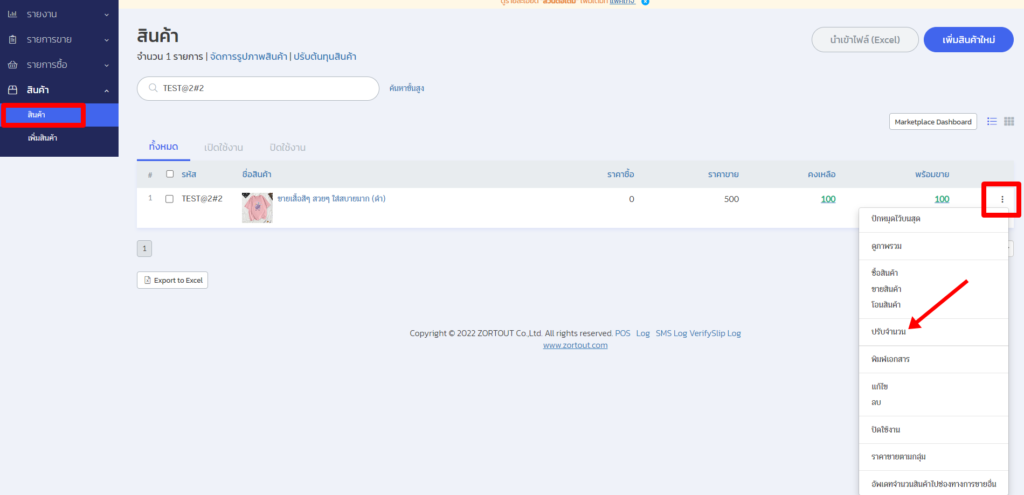This screenshot has width=1024, height=495.
Task: Tick the checkbox for row TEST@2#2
Action: tap(170, 199)
